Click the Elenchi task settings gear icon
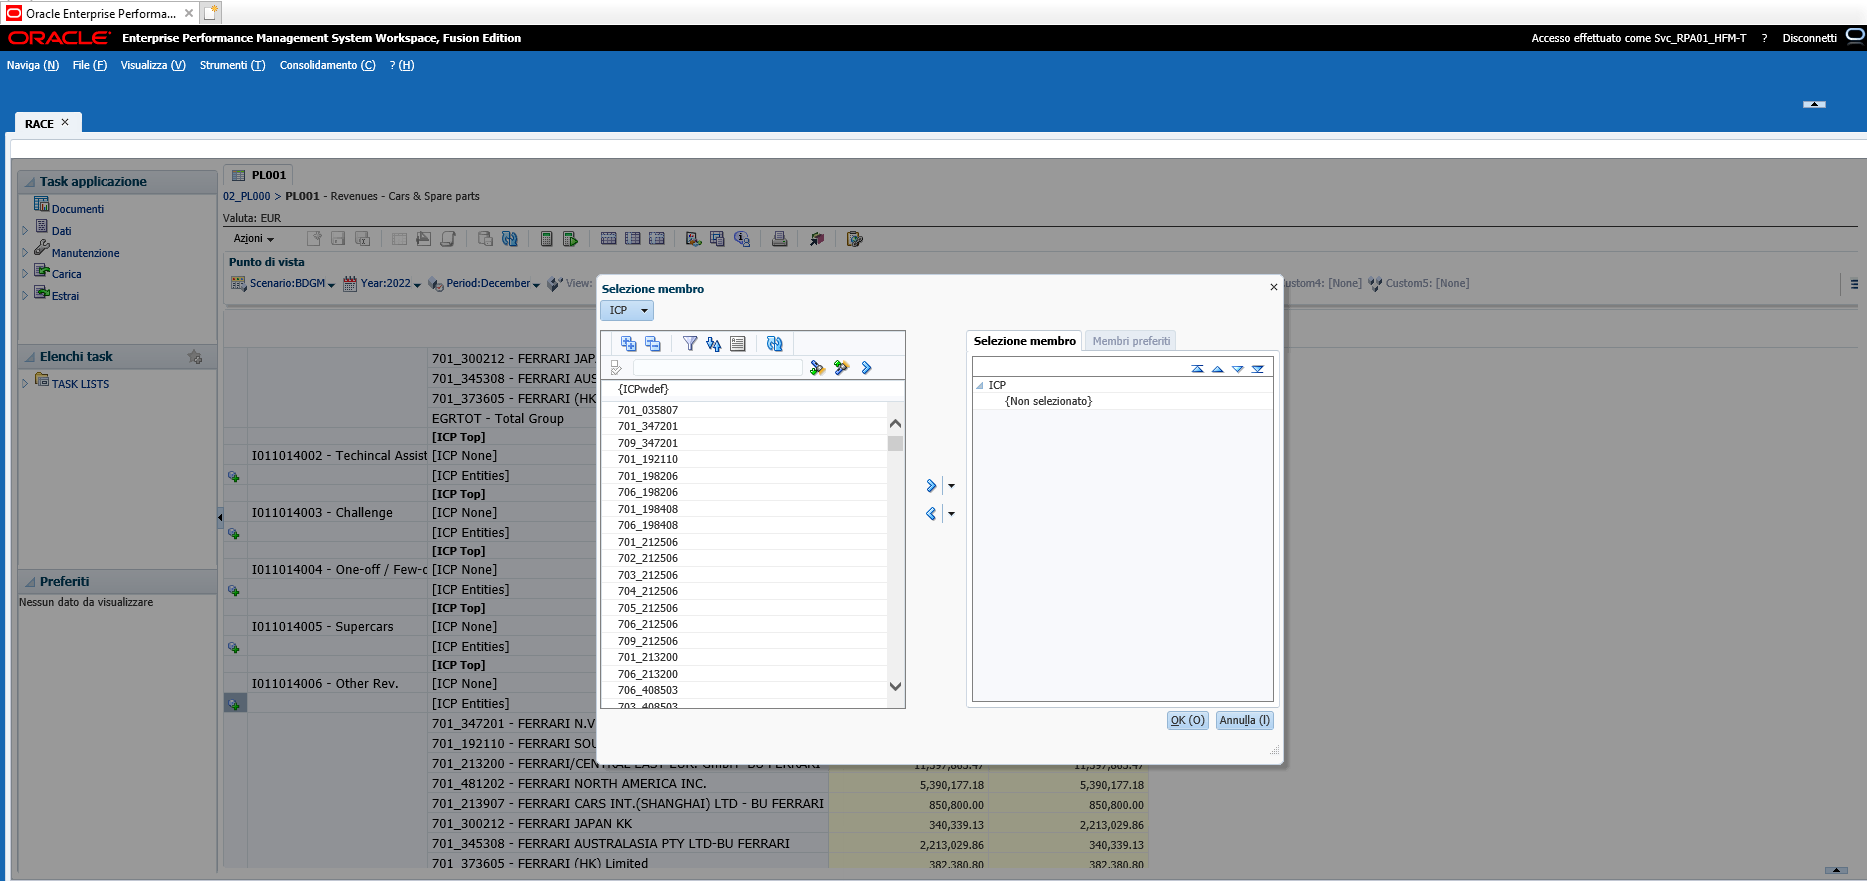 tap(195, 357)
